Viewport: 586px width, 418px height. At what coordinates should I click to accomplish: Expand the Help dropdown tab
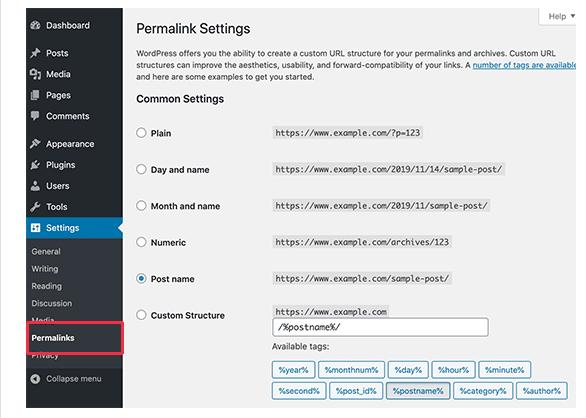point(559,16)
